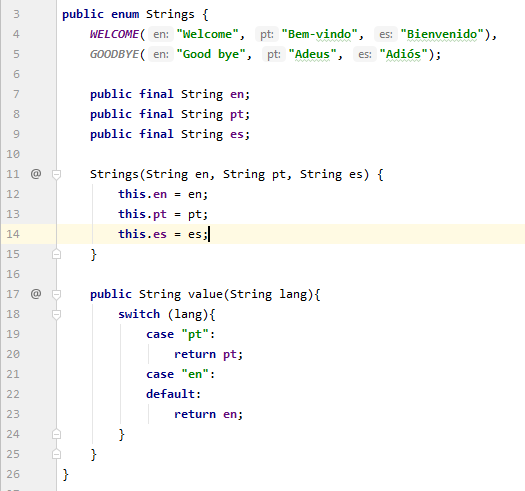Click the "Adiós" string literal

pyautogui.click(x=403, y=54)
